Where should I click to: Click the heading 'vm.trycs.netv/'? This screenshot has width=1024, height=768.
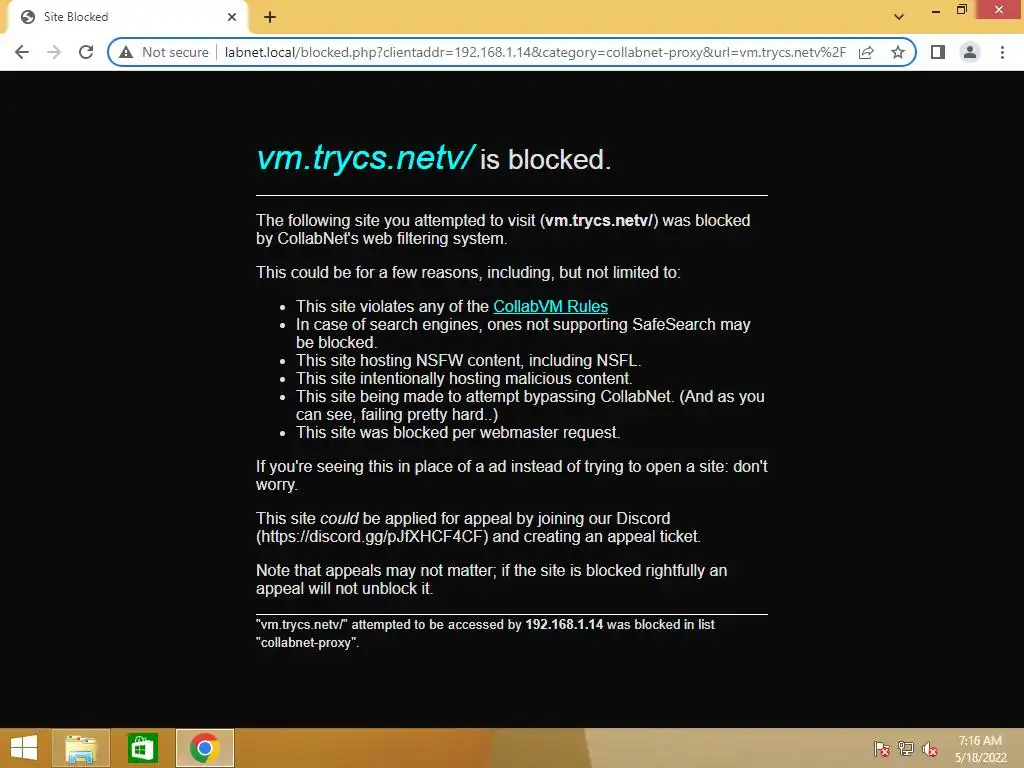point(366,157)
